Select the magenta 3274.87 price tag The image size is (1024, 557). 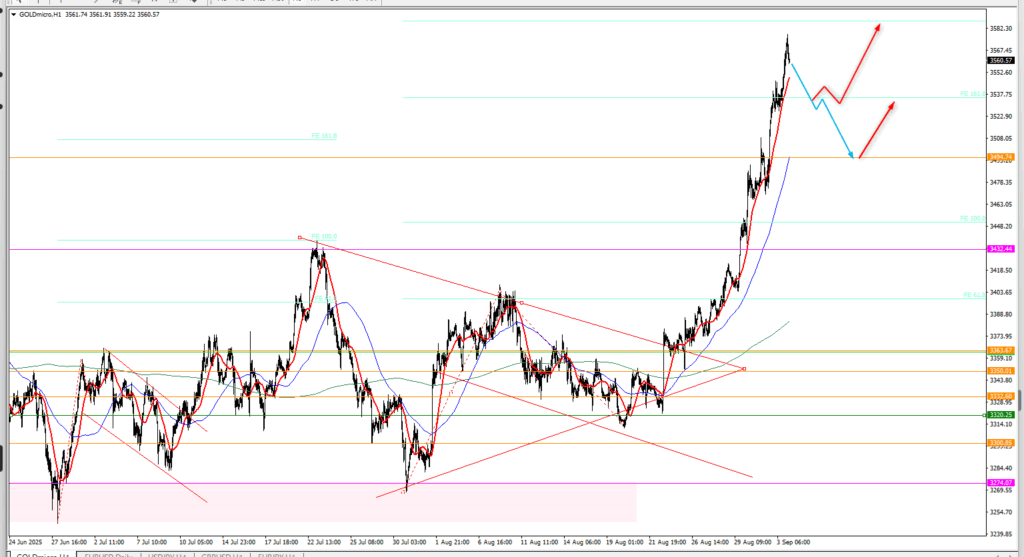point(1001,483)
